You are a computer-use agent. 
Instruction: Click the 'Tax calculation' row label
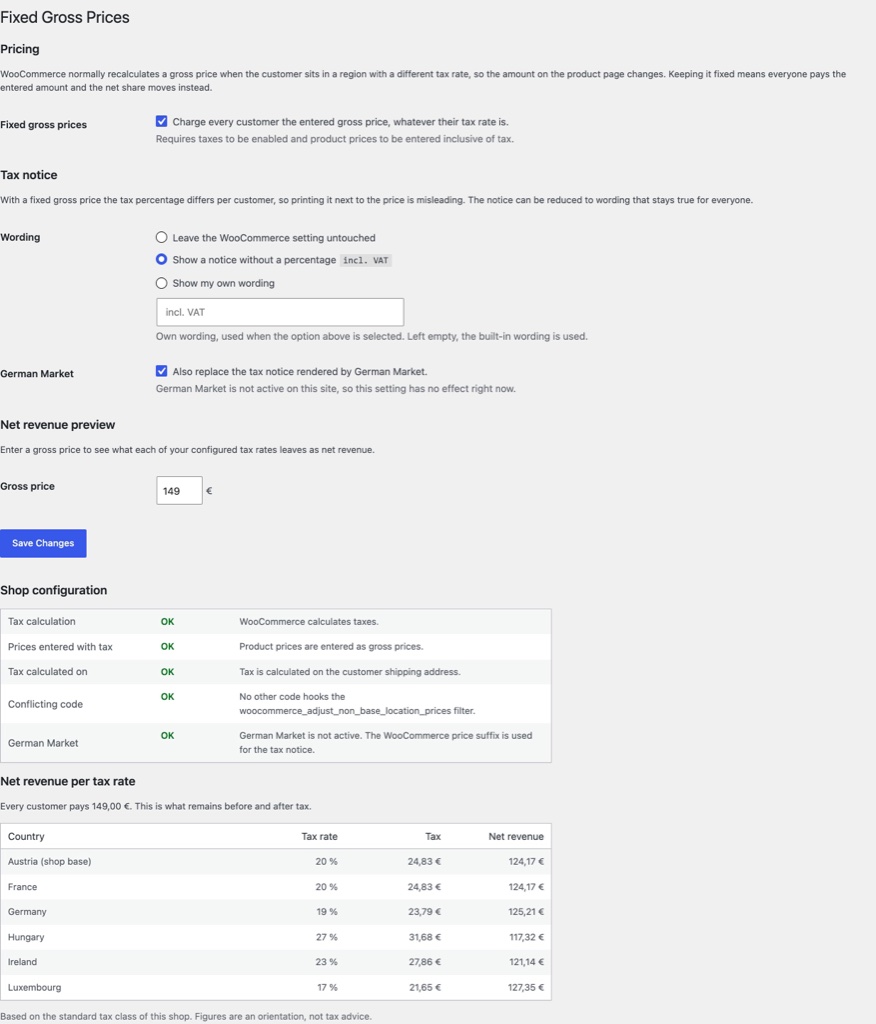42,622
